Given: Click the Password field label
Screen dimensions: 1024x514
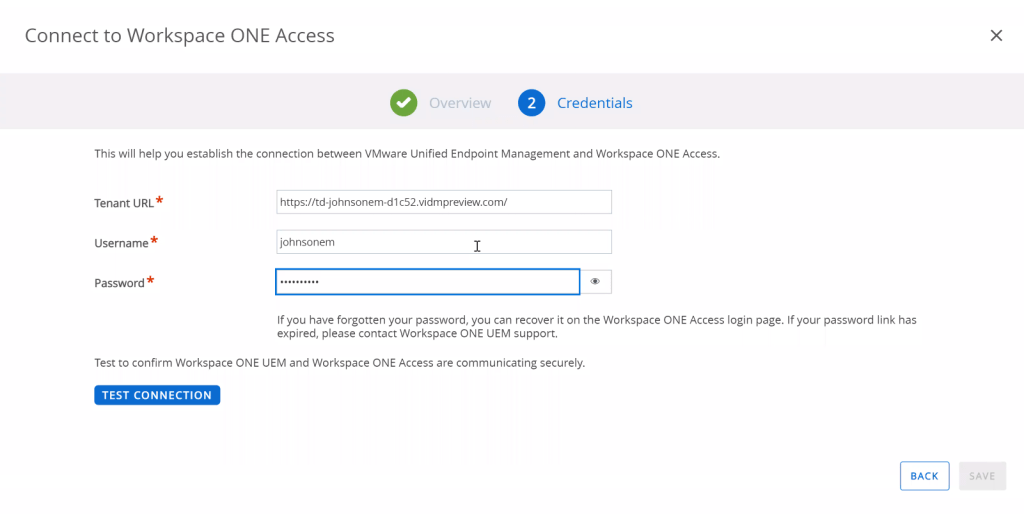Looking at the screenshot, I should click(x=119, y=283).
